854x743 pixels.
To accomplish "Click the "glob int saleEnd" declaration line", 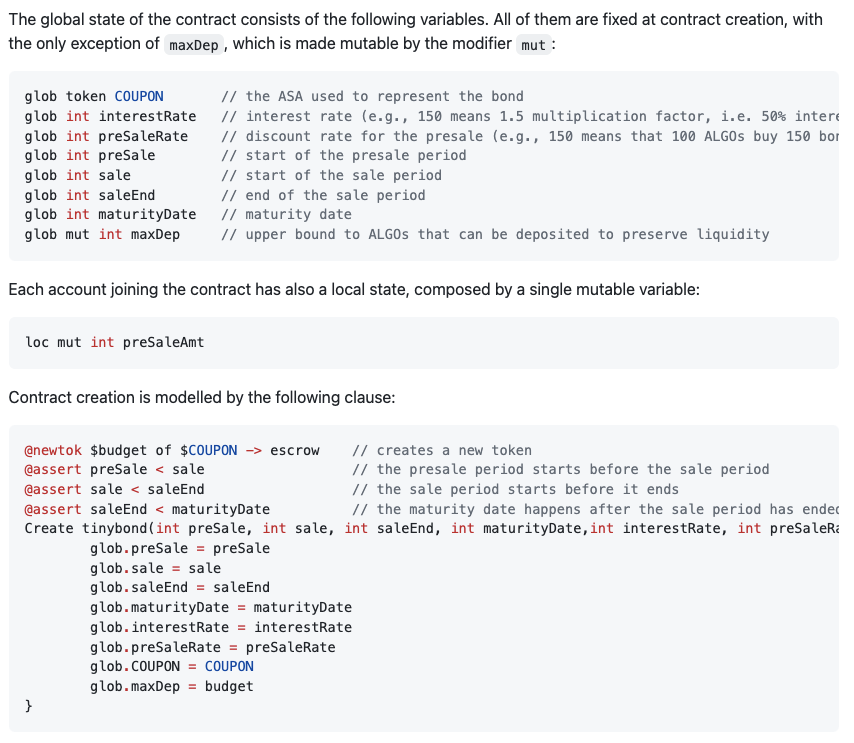I will click(x=90, y=195).
